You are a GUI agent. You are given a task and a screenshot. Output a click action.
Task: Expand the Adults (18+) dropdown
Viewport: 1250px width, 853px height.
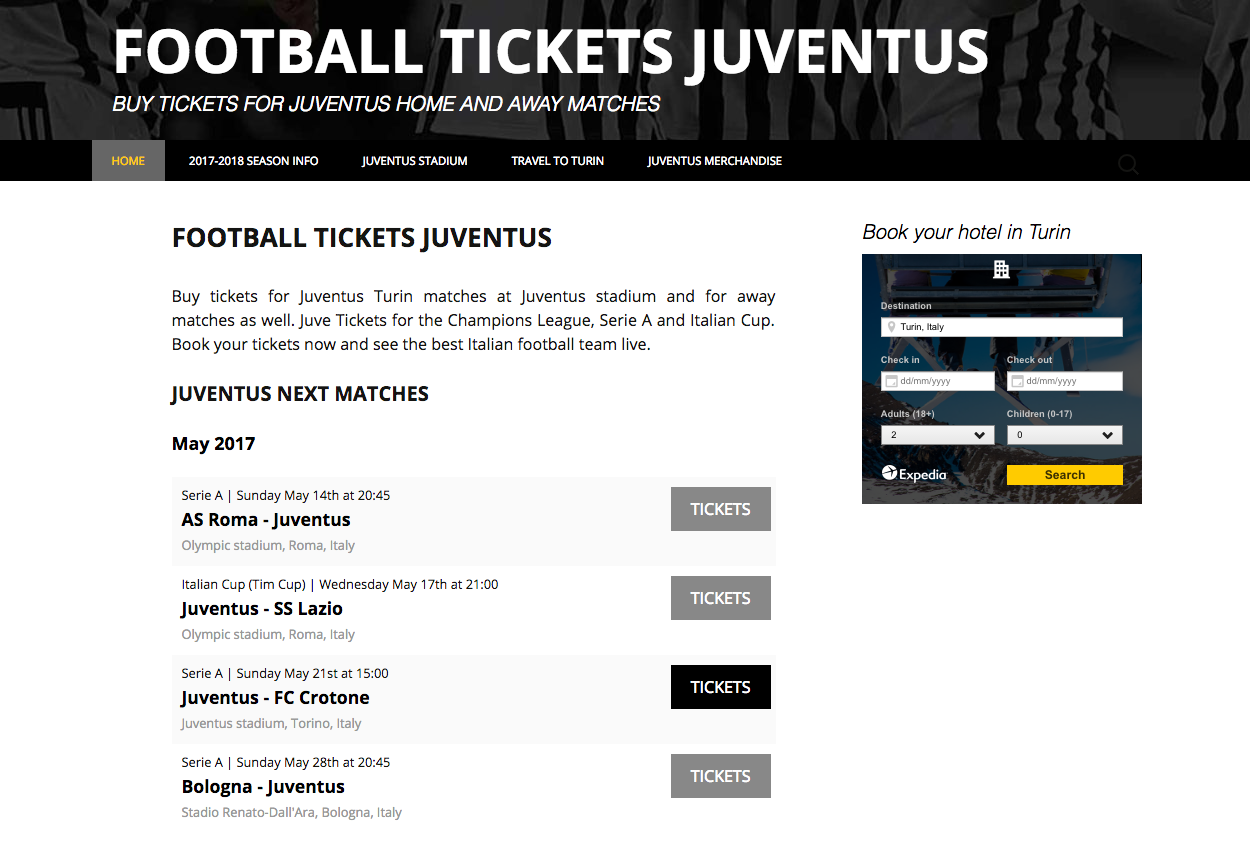[937, 435]
